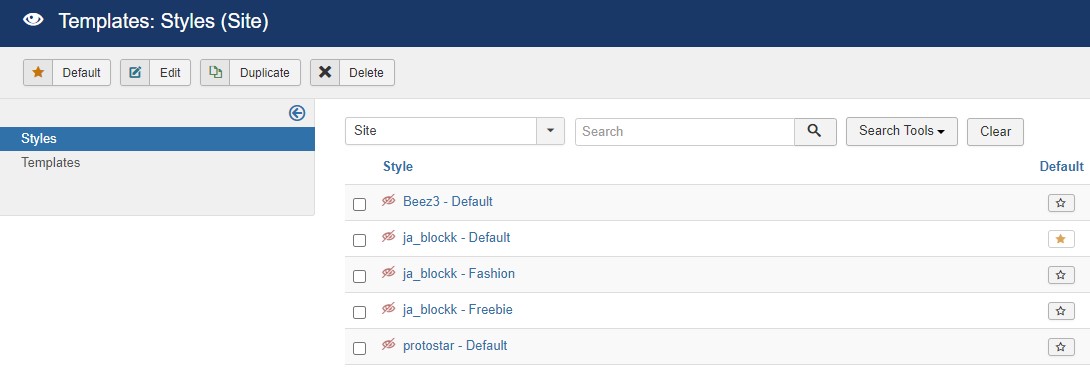Click into the Search input field
The width and height of the screenshot is (1090, 369).
(x=685, y=131)
